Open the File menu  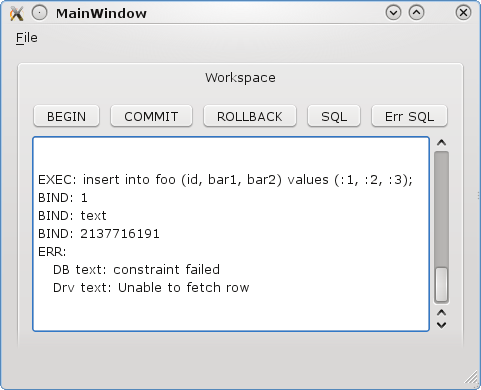[27, 38]
